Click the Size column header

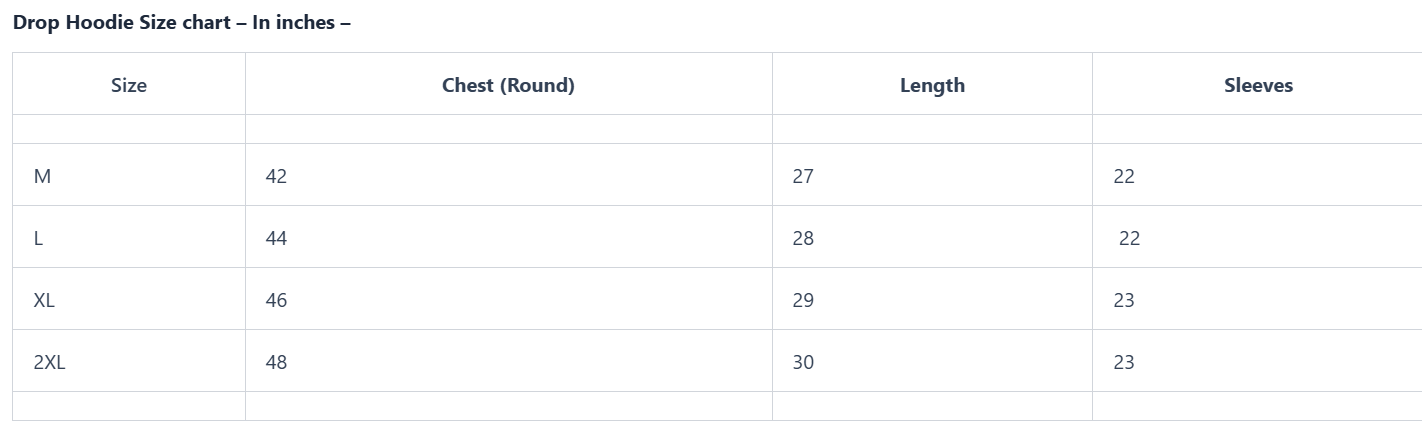pos(129,85)
